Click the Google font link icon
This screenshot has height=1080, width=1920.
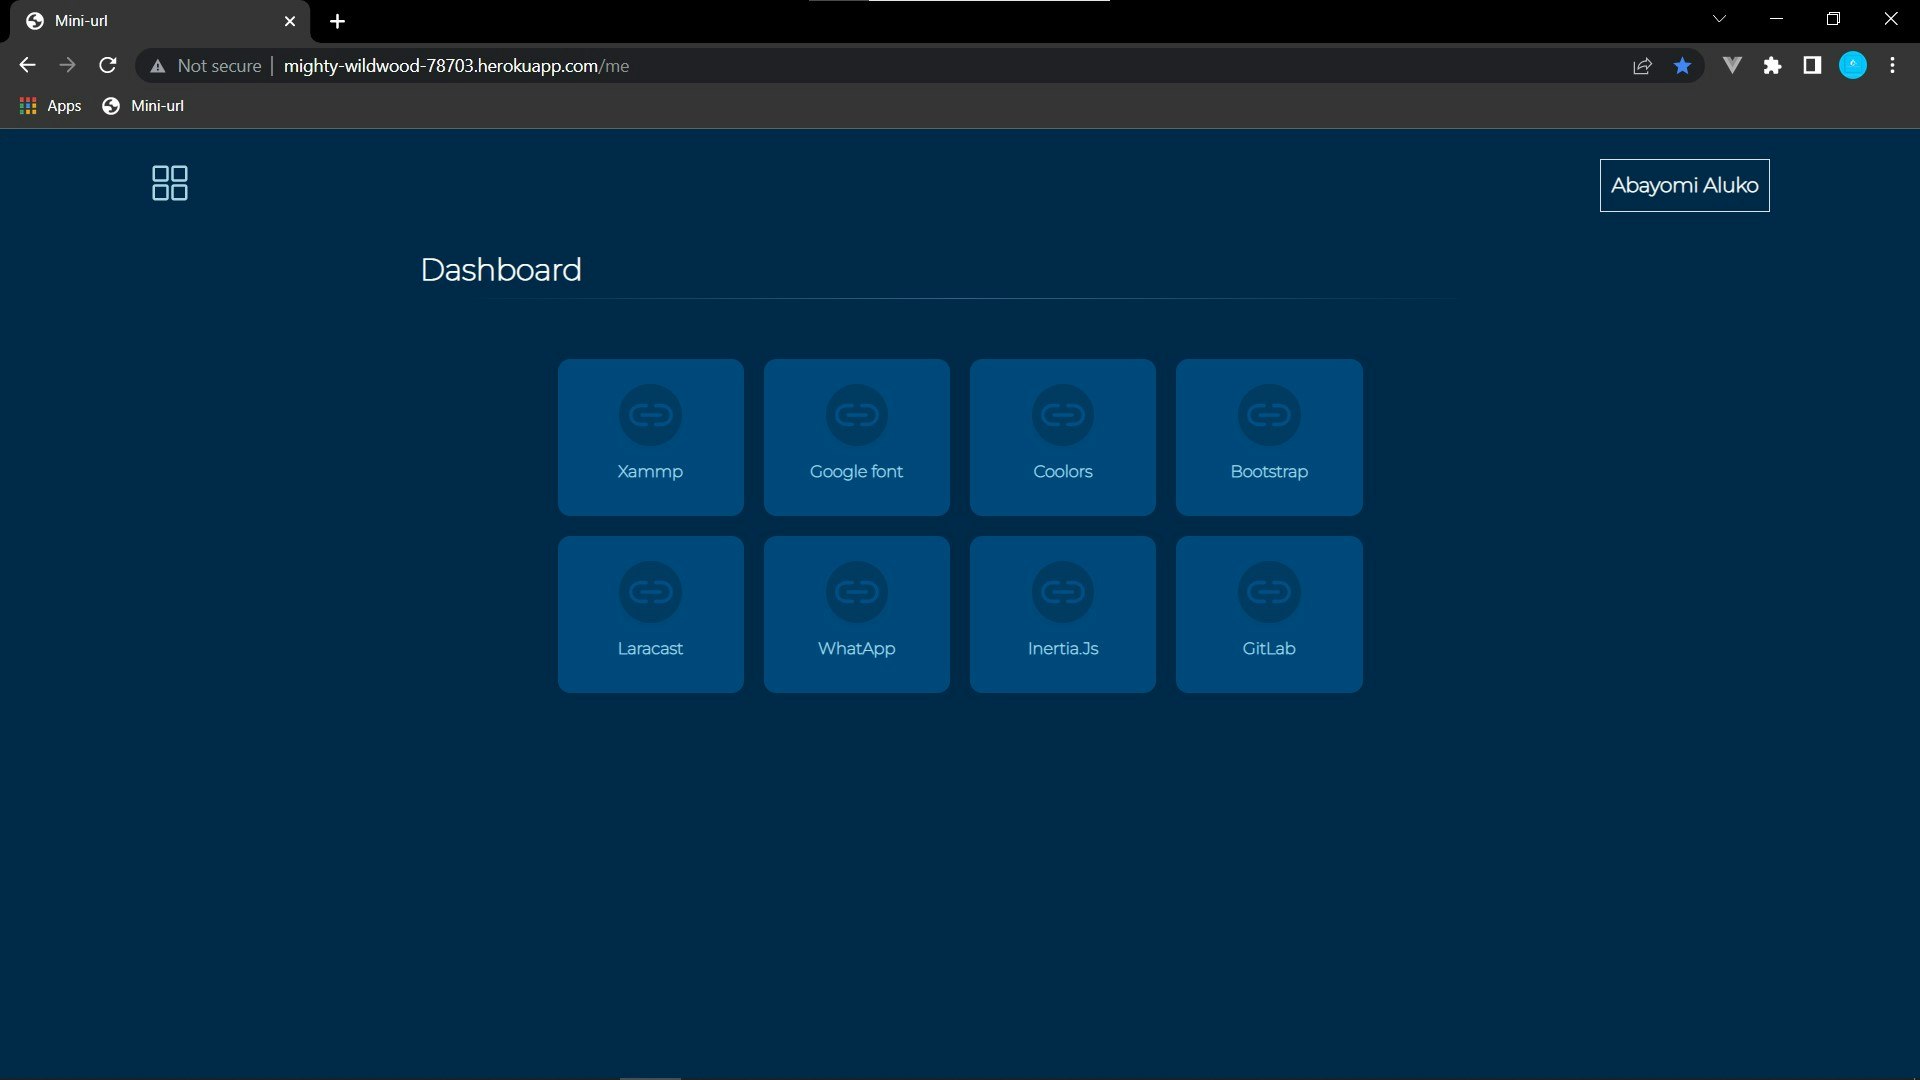pos(856,414)
